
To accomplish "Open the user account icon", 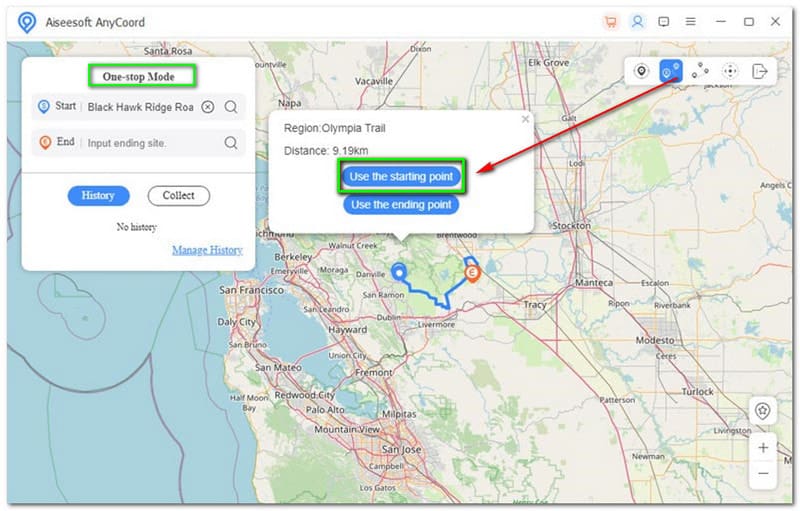I will click(x=637, y=22).
